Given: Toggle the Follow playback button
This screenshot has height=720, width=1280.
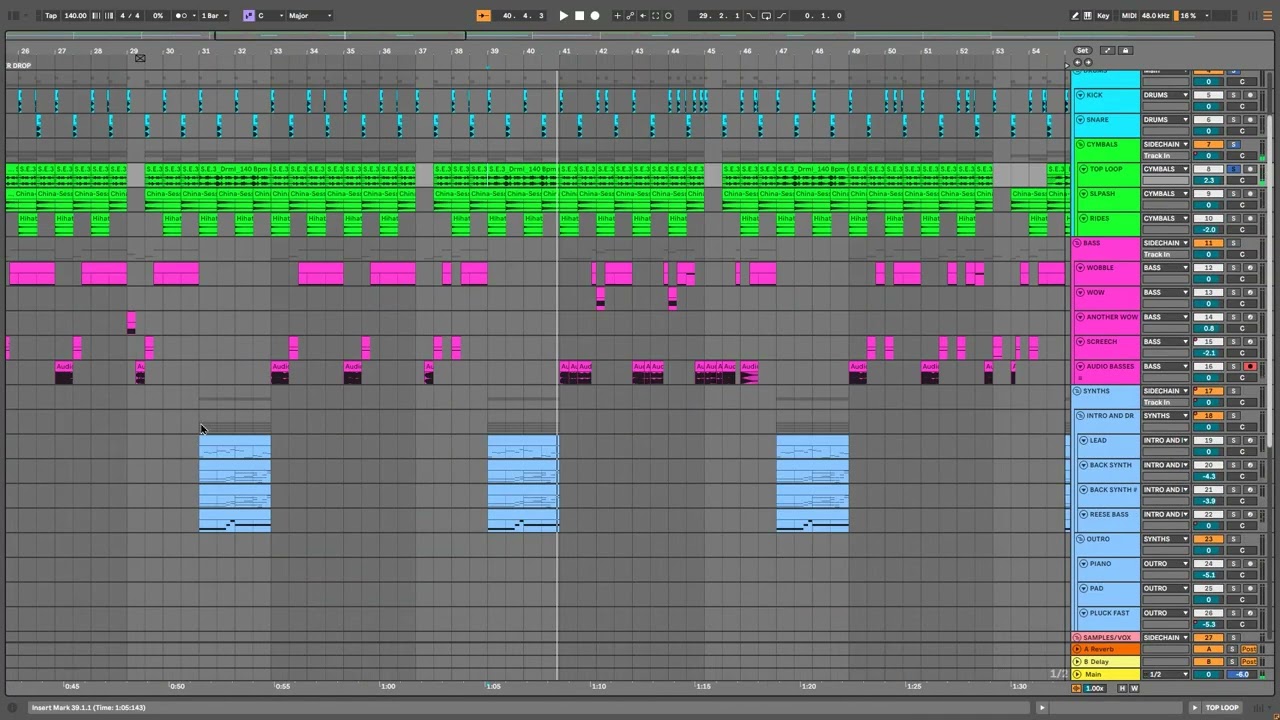Looking at the screenshot, I should 483,15.
